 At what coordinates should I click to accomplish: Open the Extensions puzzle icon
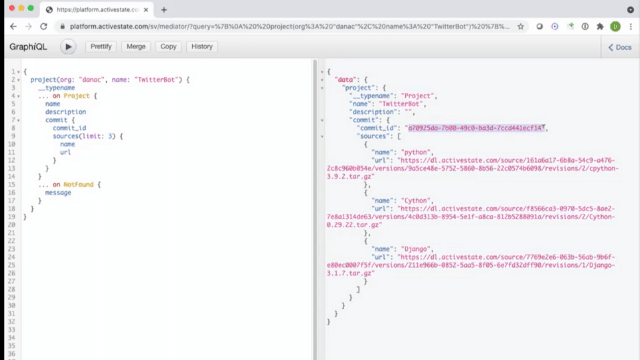600,27
